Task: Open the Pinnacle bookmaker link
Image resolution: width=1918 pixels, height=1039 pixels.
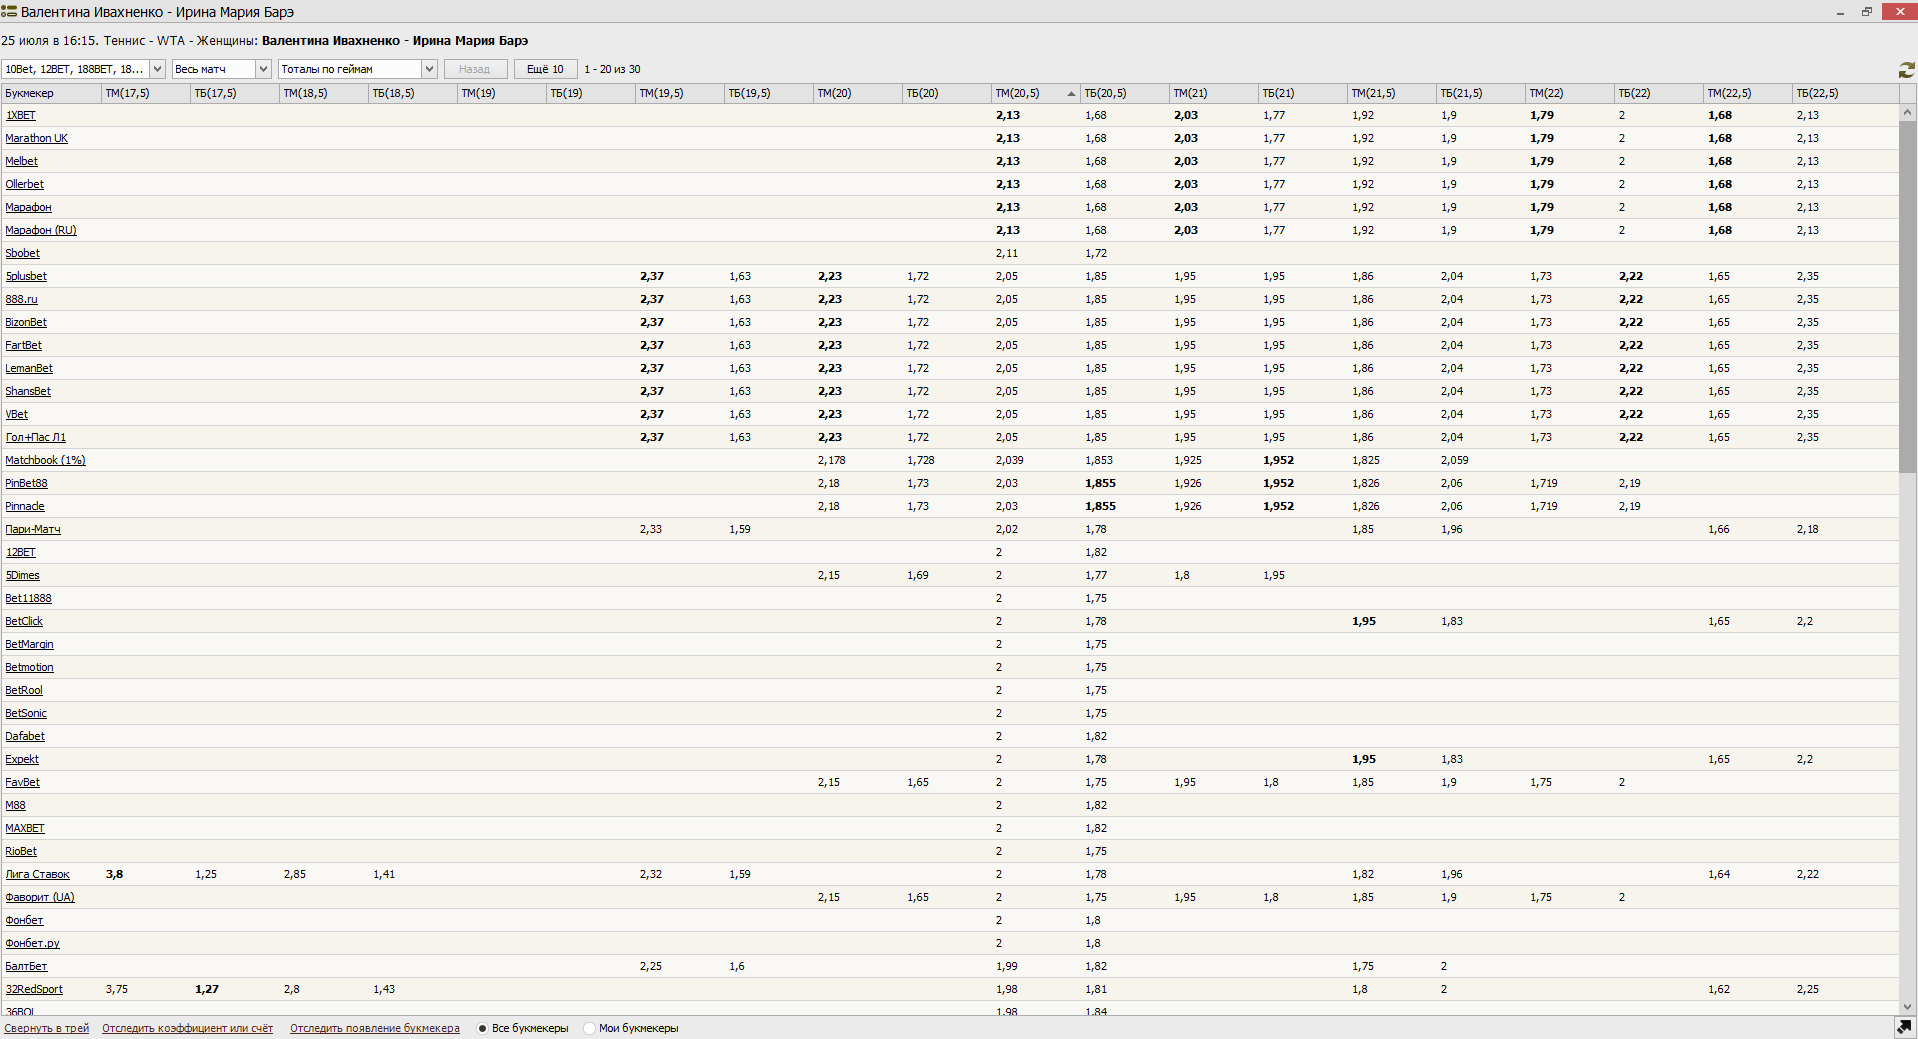Action: (25, 506)
